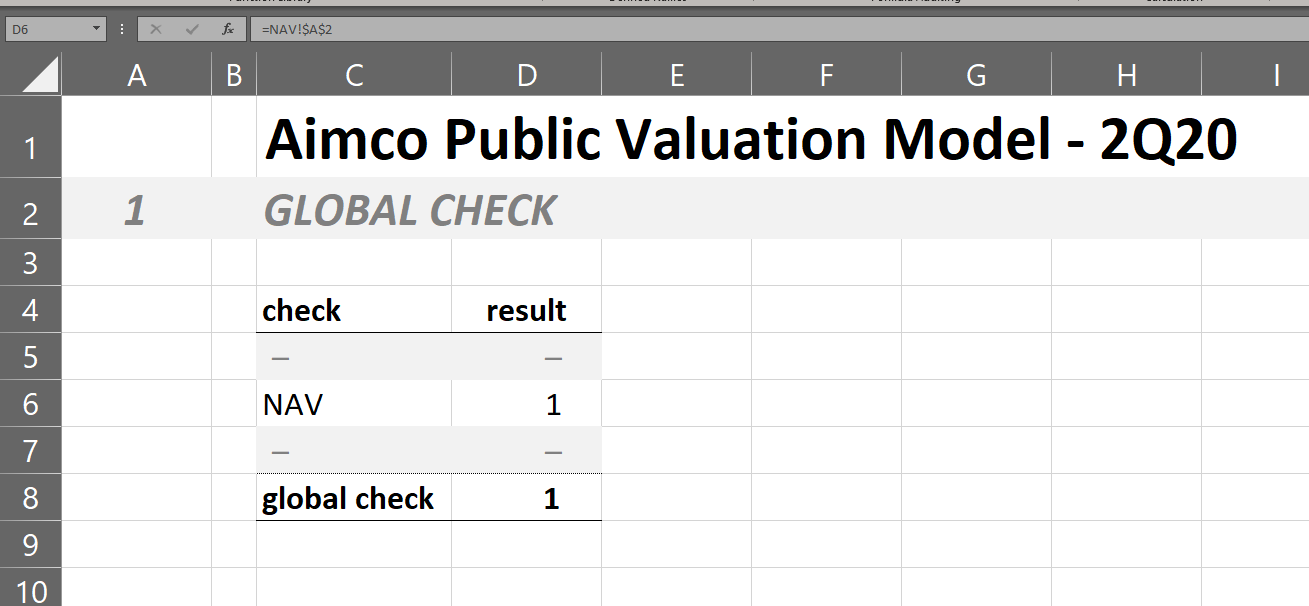Viewport: 1309px width, 606px height.
Task: Select column E header
Action: (677, 75)
